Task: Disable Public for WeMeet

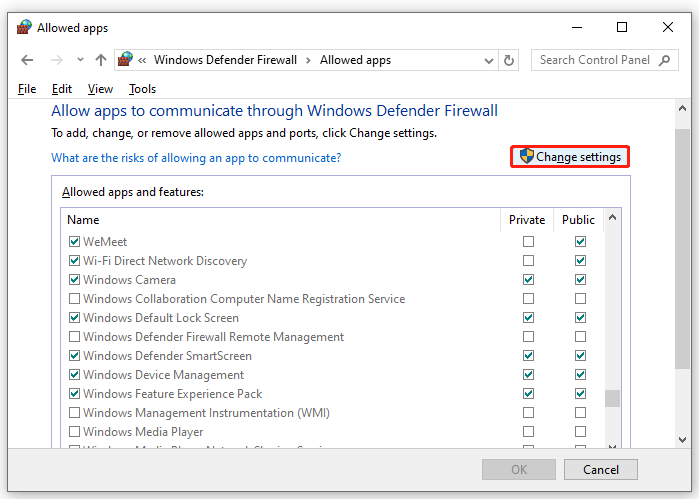Action: point(580,242)
